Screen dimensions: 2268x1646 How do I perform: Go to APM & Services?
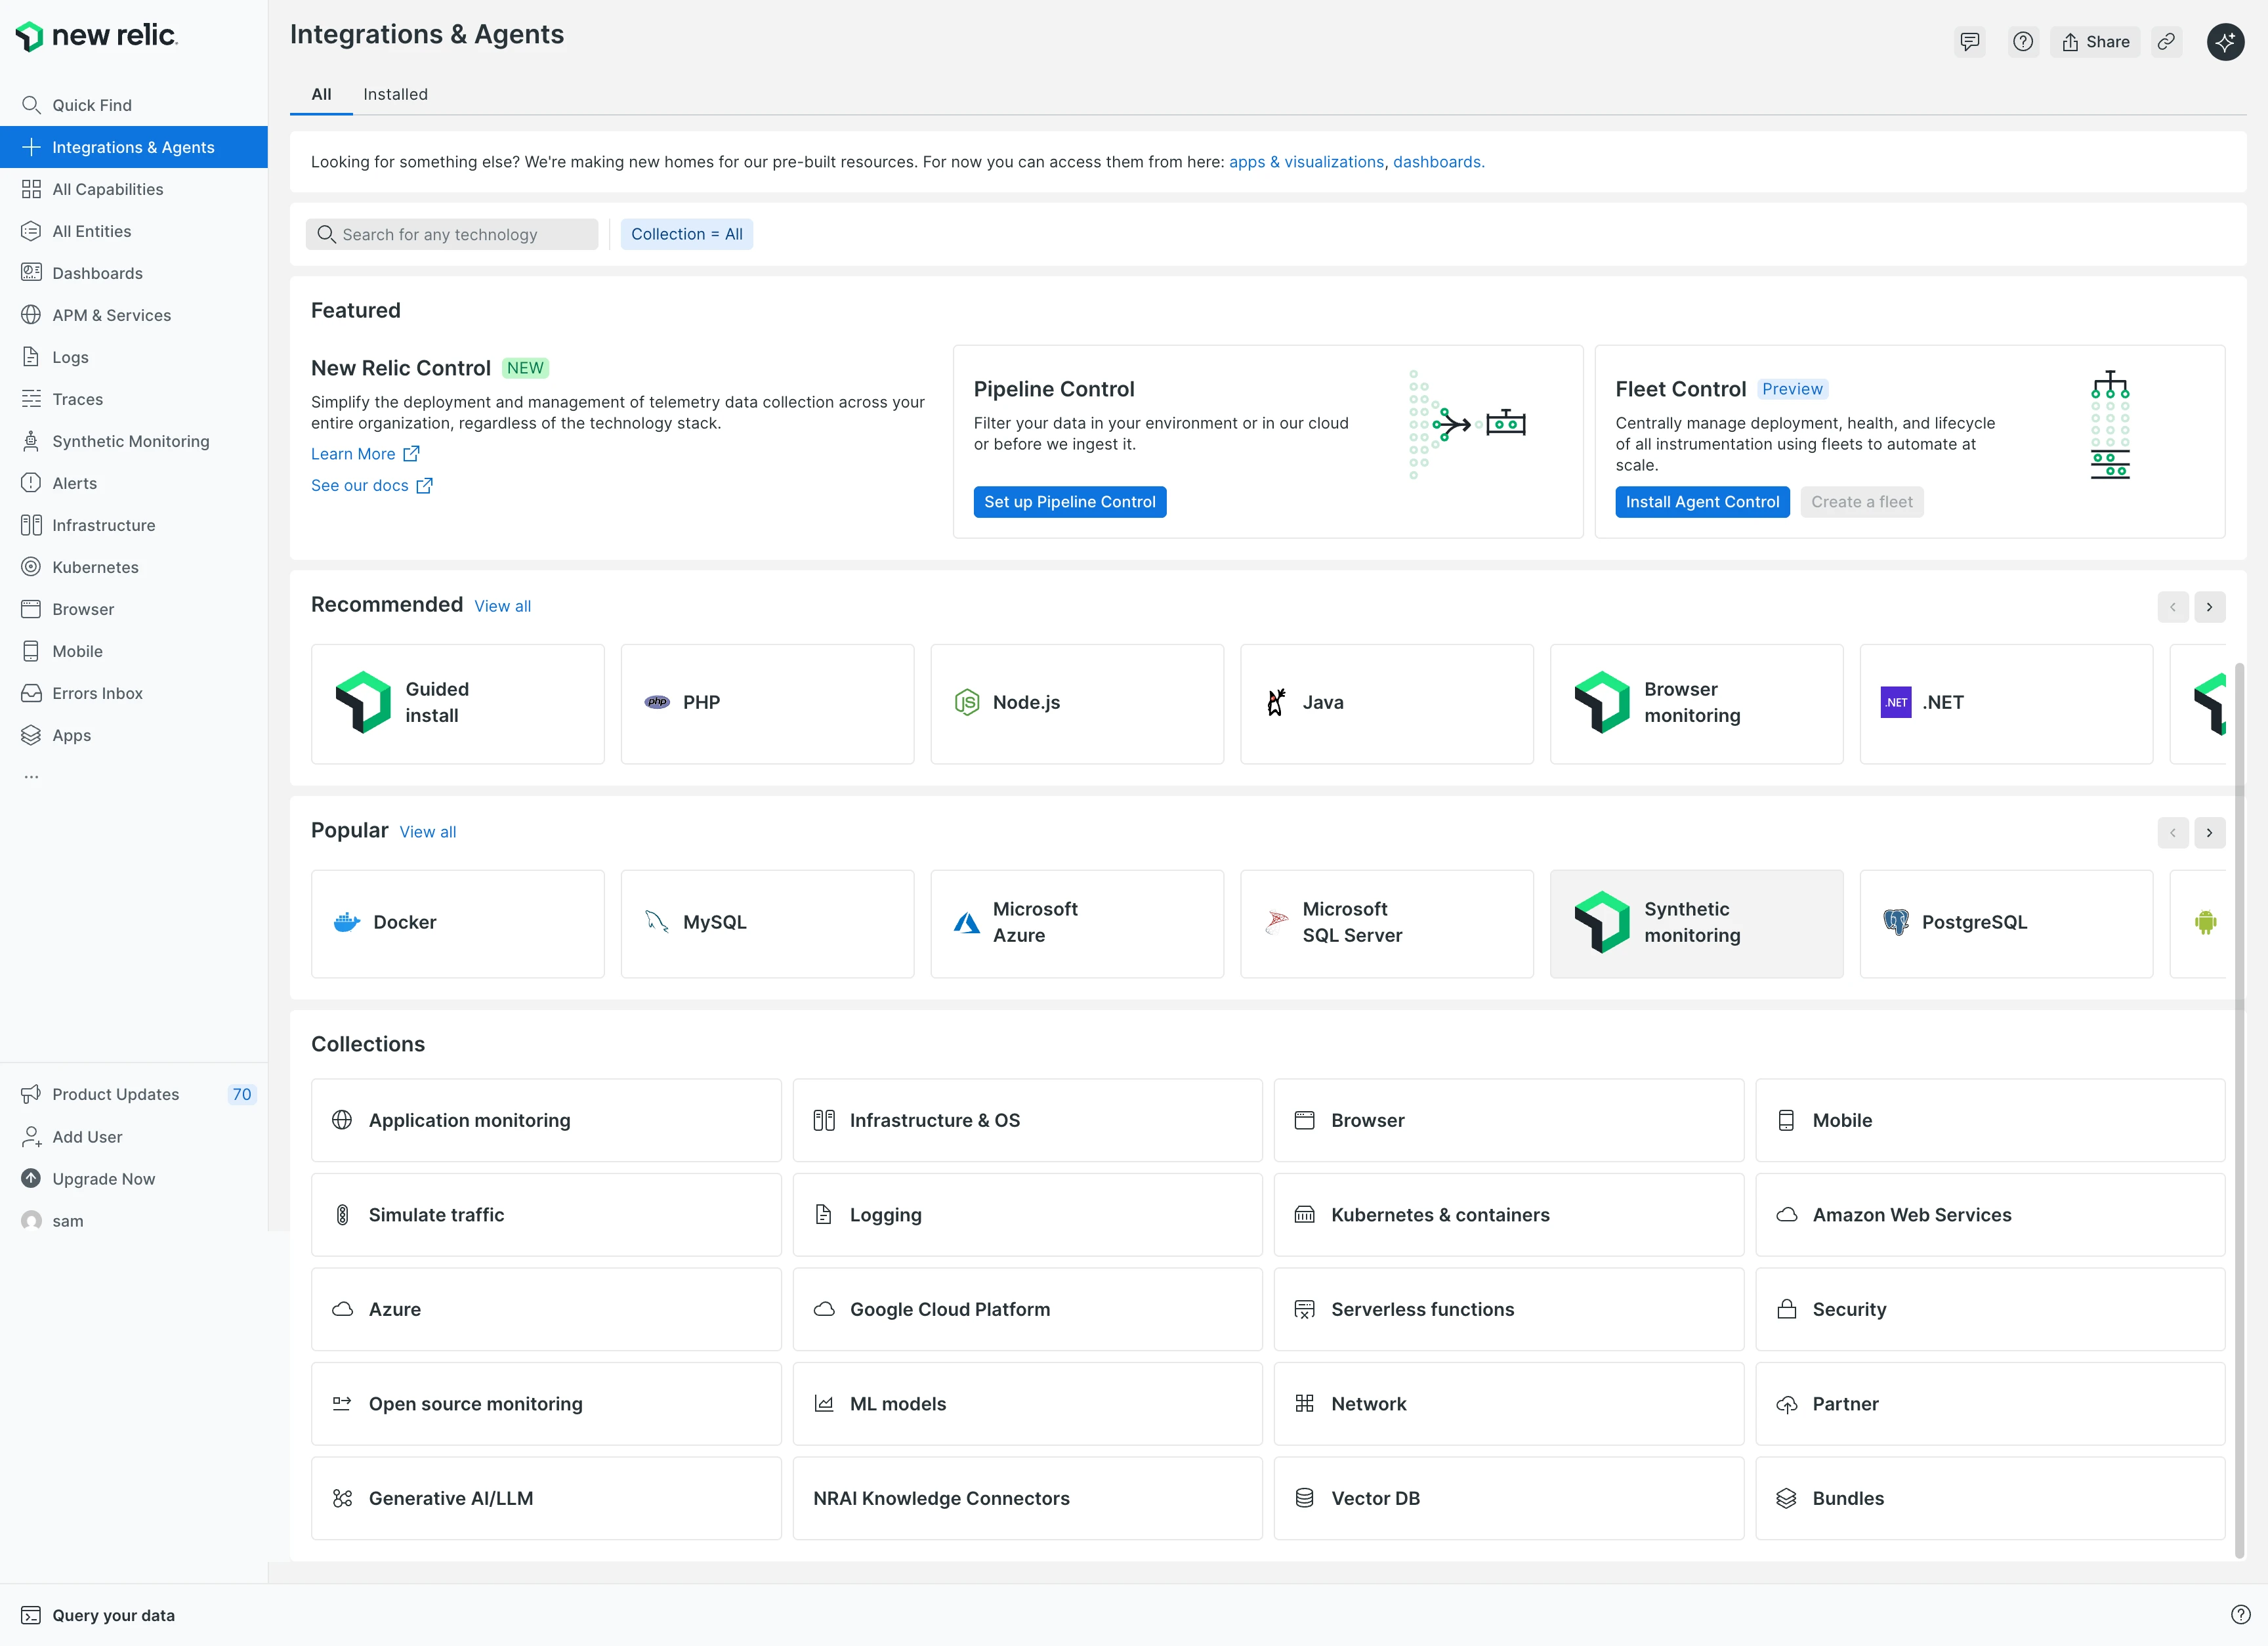pos(134,315)
